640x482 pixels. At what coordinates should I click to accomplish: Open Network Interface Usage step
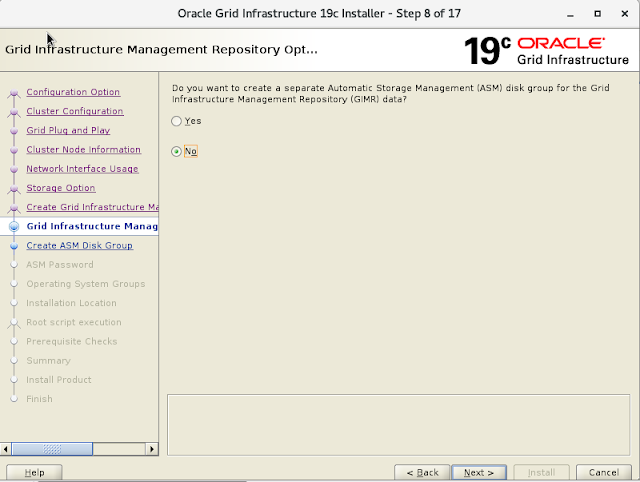[82, 169]
